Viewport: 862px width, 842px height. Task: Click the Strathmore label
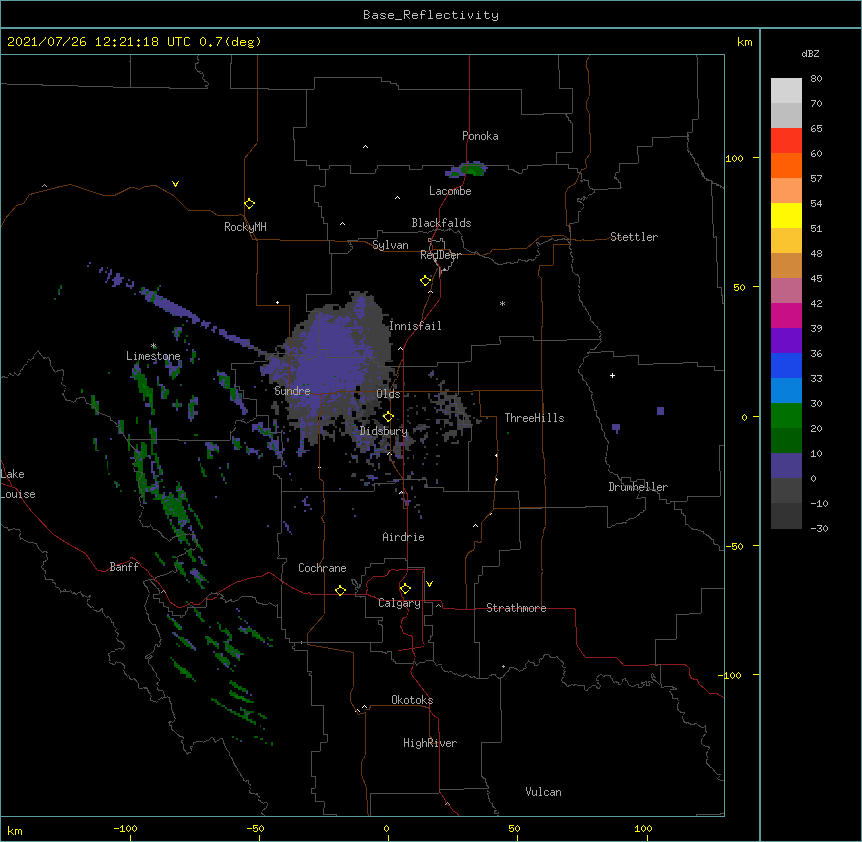(x=516, y=608)
